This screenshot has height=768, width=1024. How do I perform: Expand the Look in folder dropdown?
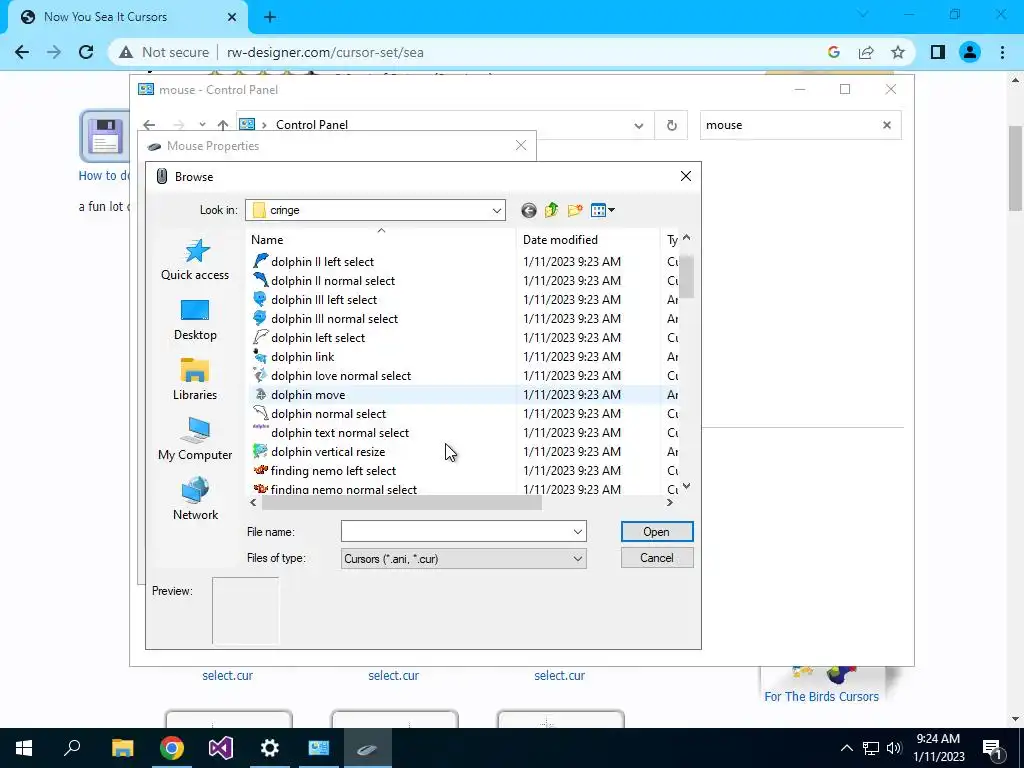tap(496, 210)
